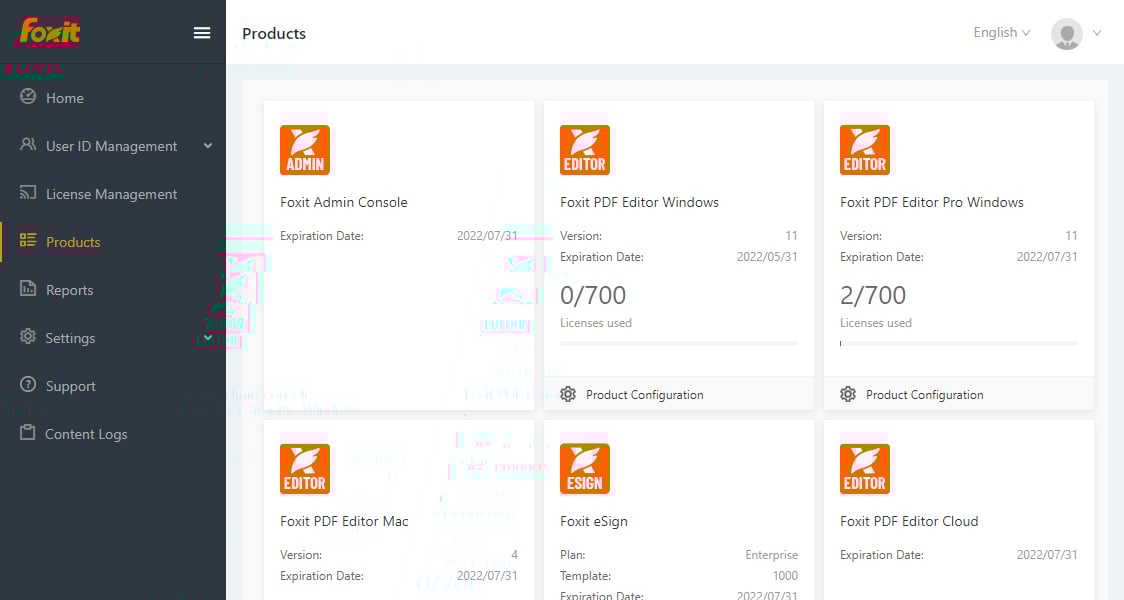This screenshot has height=600, width=1124.
Task: Go to License Management
Action: tap(111, 194)
